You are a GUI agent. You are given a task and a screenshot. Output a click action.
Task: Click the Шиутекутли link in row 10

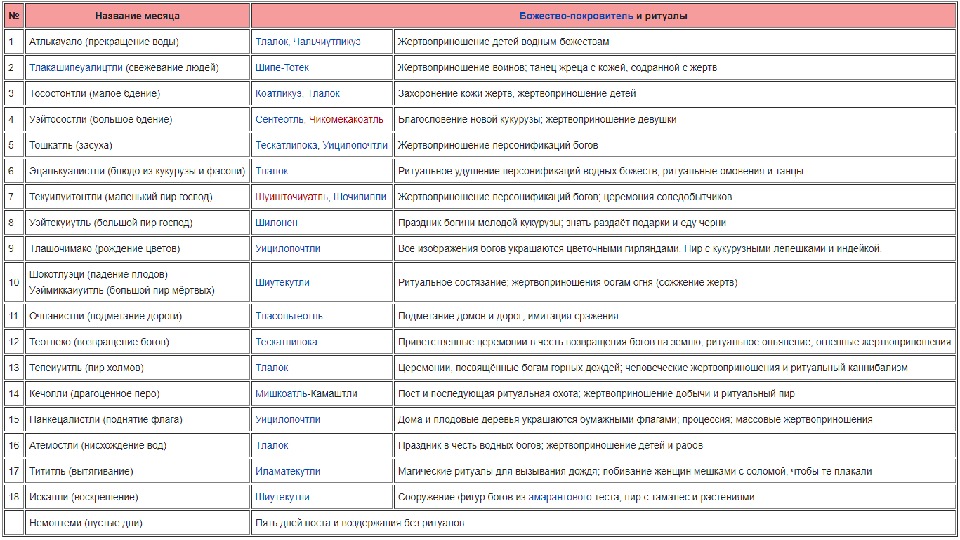282,282
